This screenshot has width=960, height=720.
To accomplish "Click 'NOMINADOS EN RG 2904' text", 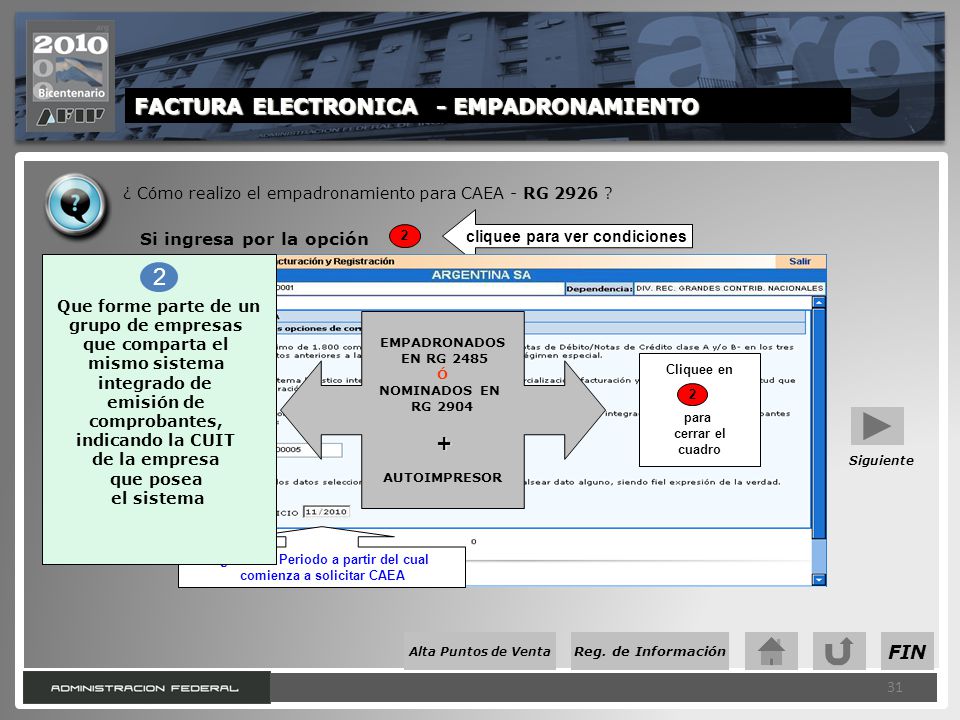I will pyautogui.click(x=440, y=398).
